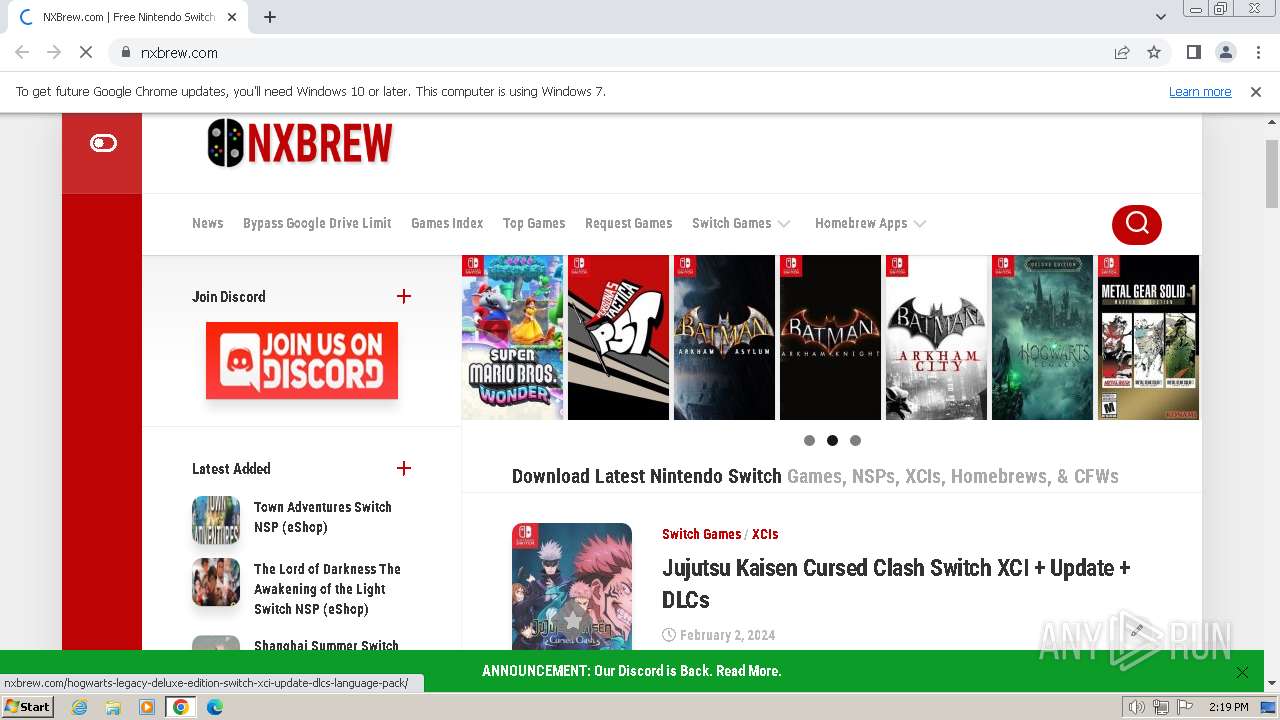Close the green announcement bar
The height and width of the screenshot is (720, 1280).
[x=1242, y=672]
